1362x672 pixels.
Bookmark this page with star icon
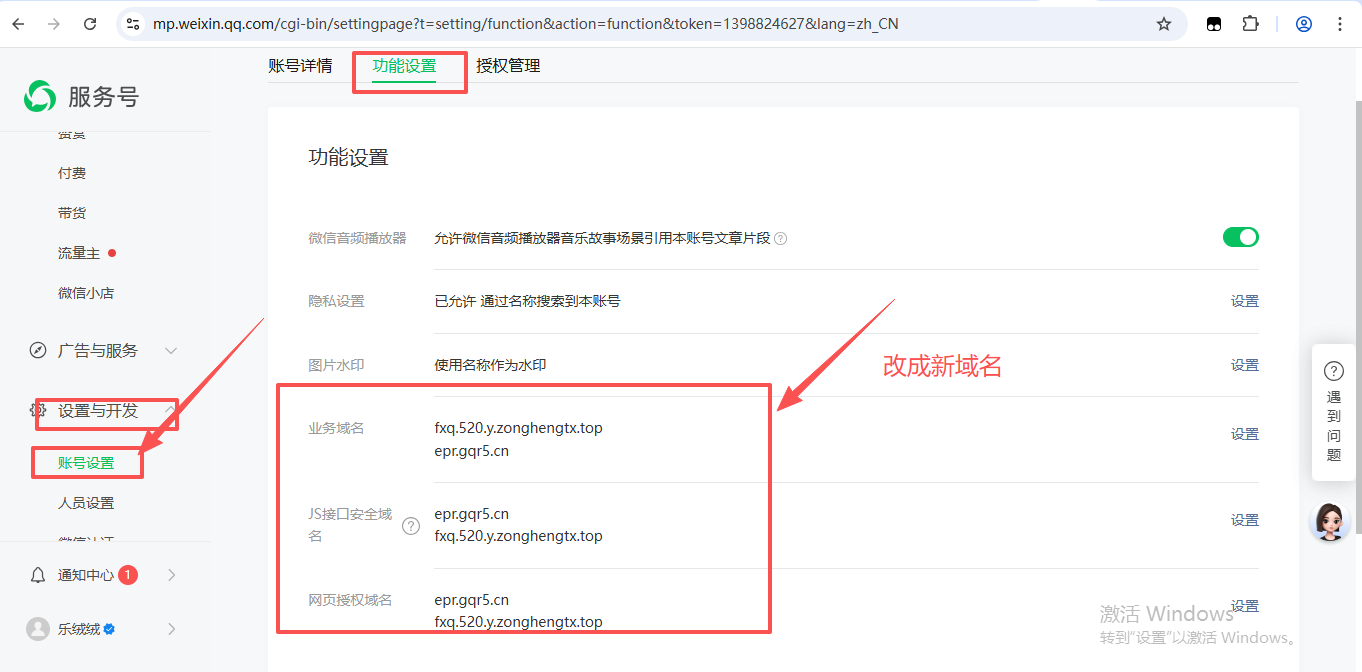[1164, 24]
